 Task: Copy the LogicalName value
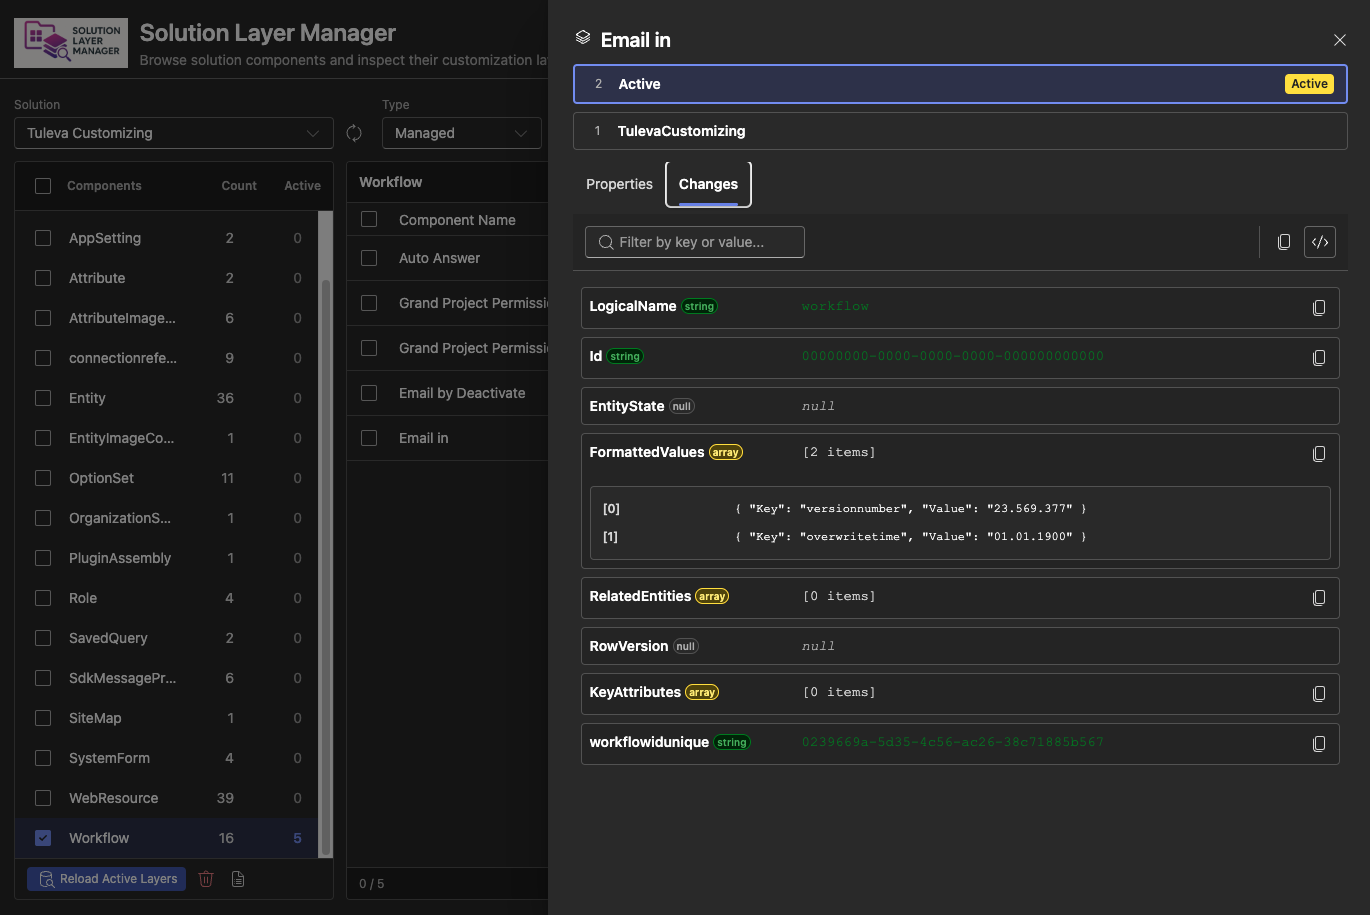(1319, 308)
